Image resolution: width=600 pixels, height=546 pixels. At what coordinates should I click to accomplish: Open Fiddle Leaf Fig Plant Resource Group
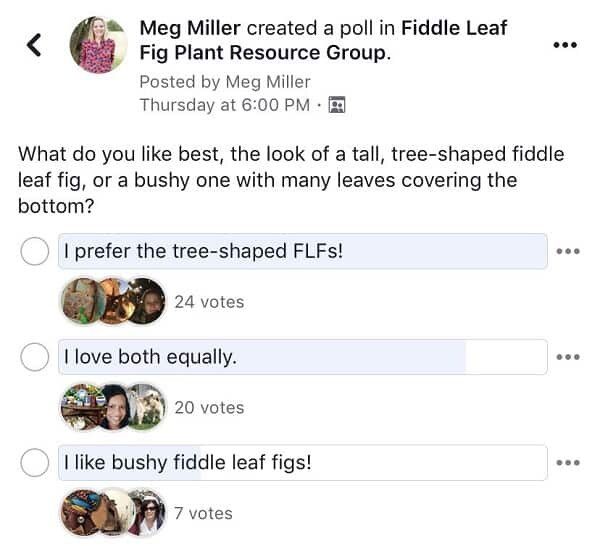coord(323,40)
